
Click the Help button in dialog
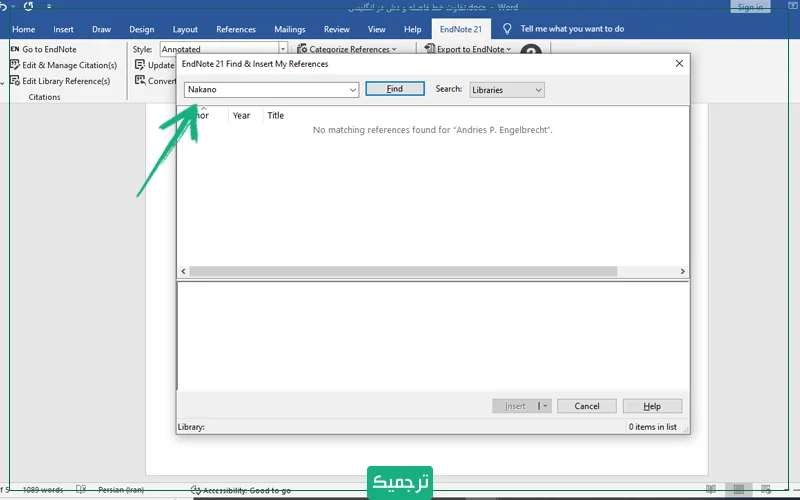(652, 406)
